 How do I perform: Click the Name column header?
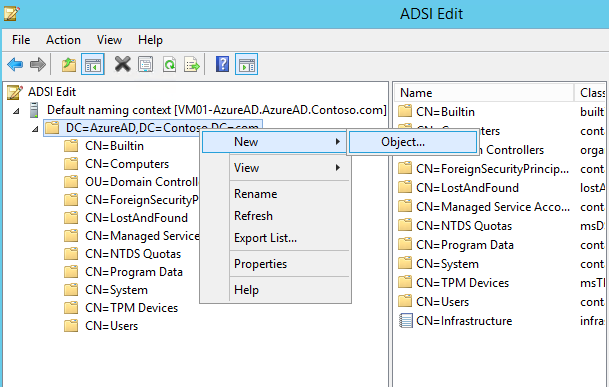484,93
